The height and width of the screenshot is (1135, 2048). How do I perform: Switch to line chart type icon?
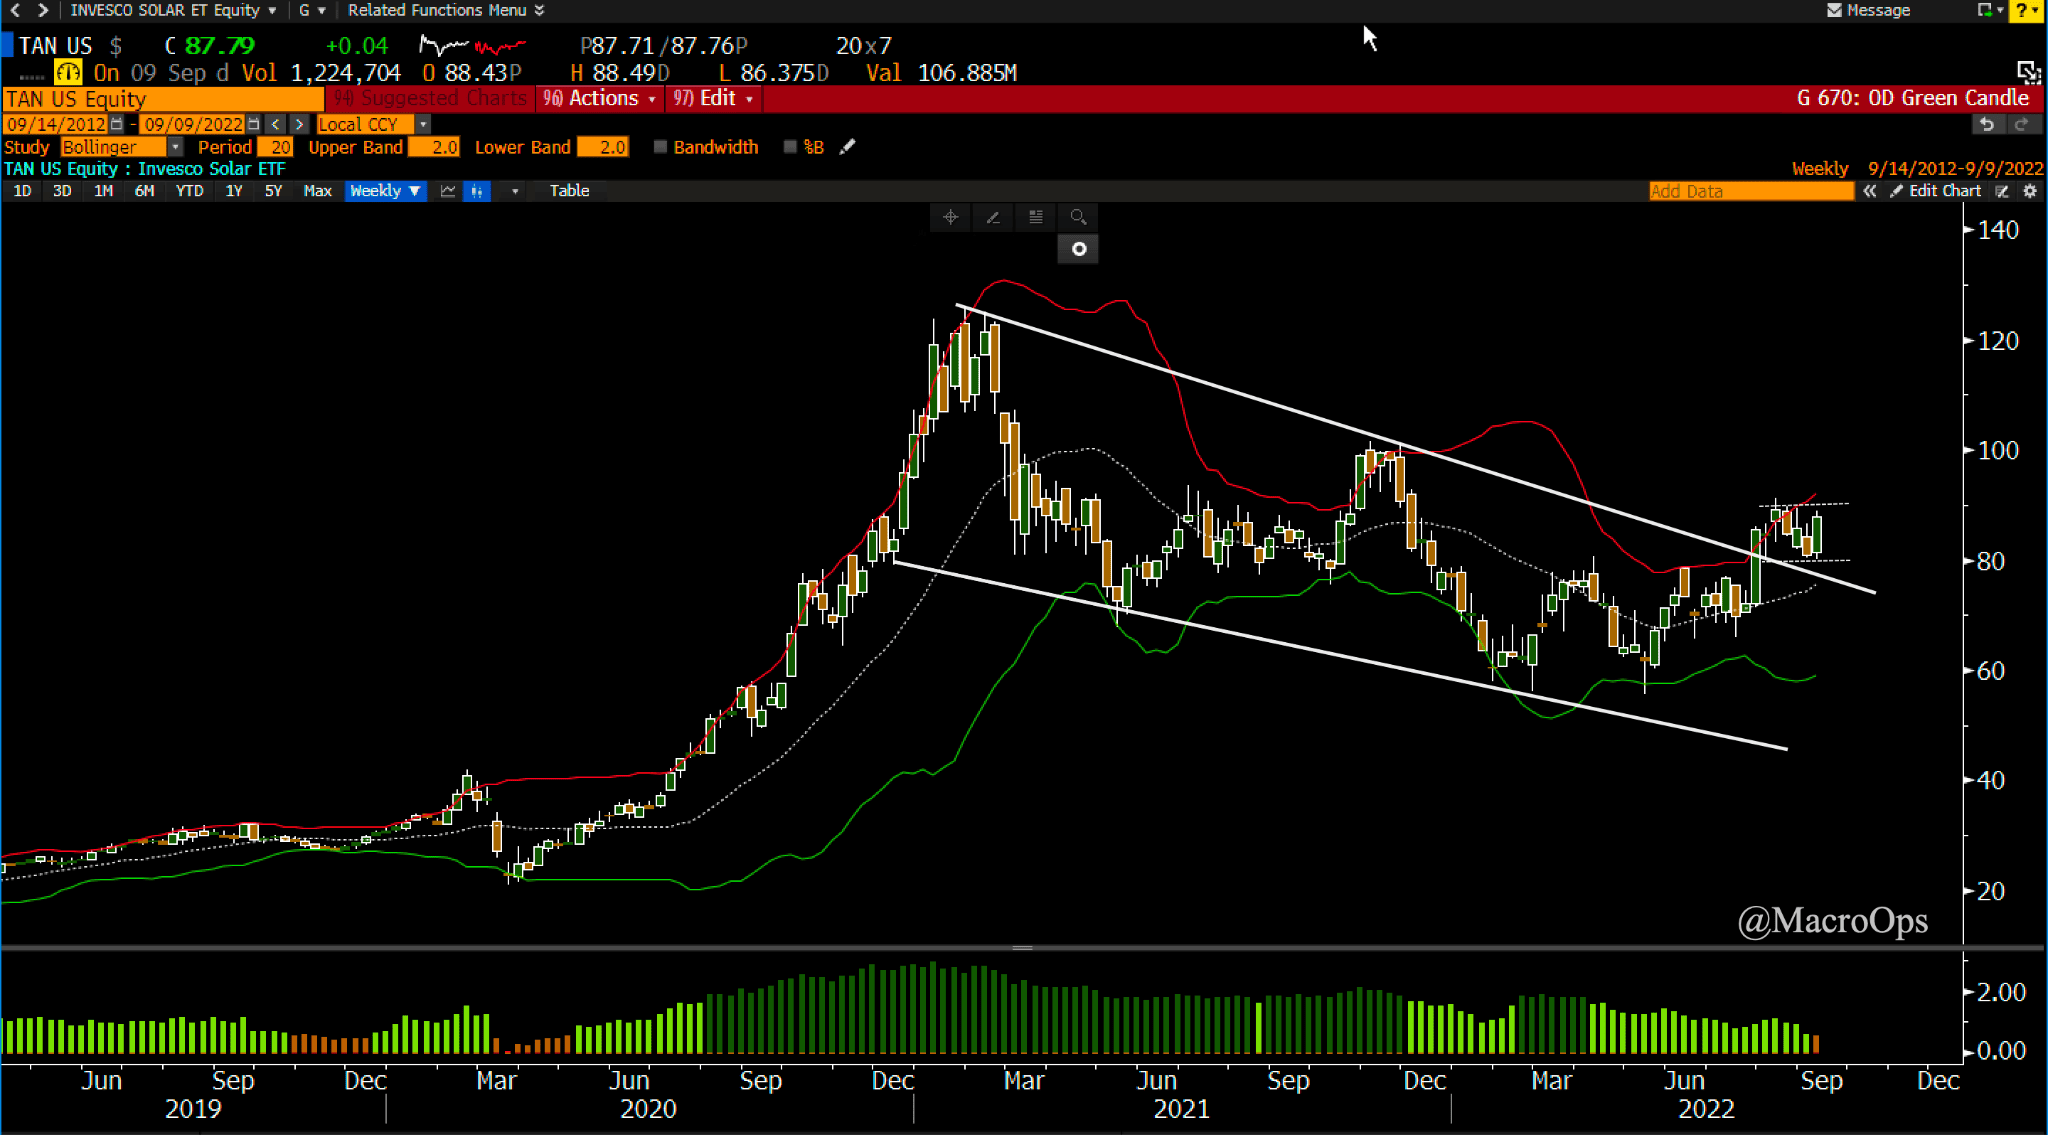click(x=448, y=191)
